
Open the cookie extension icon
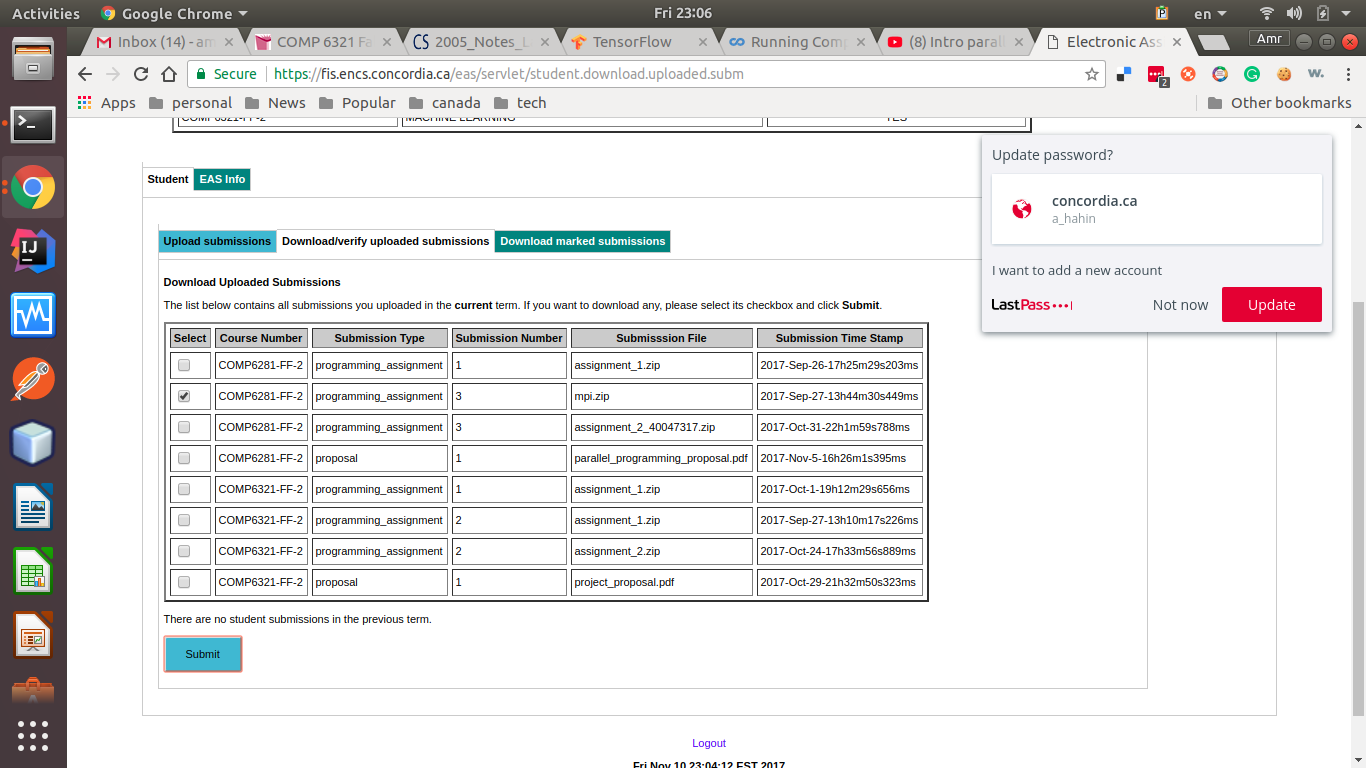tap(1284, 74)
